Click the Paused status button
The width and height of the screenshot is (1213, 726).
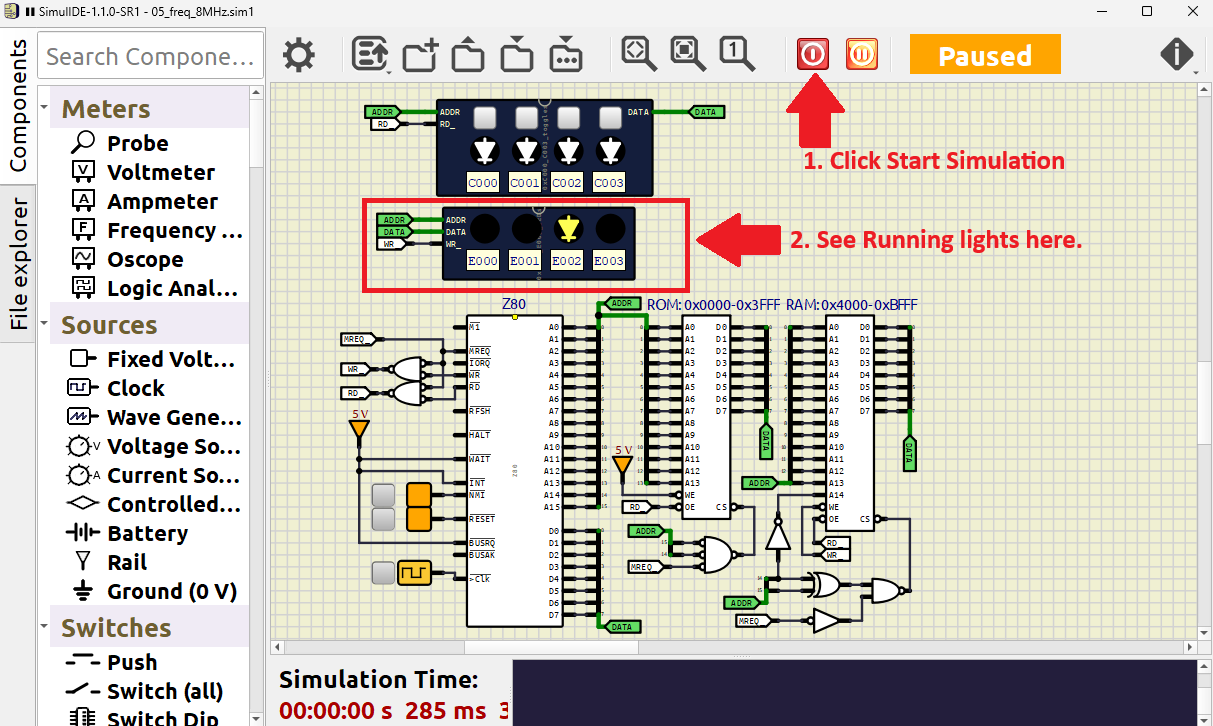pyautogui.click(x=984, y=54)
